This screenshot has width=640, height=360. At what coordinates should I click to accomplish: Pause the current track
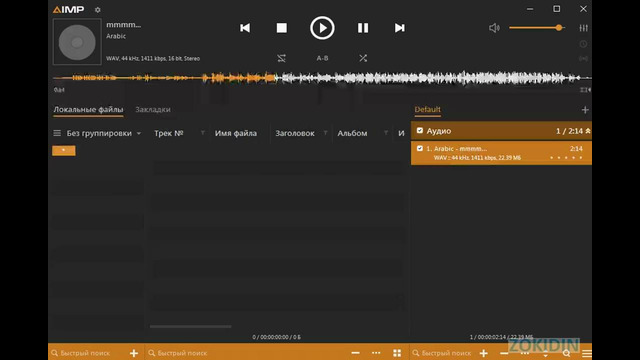tap(363, 28)
